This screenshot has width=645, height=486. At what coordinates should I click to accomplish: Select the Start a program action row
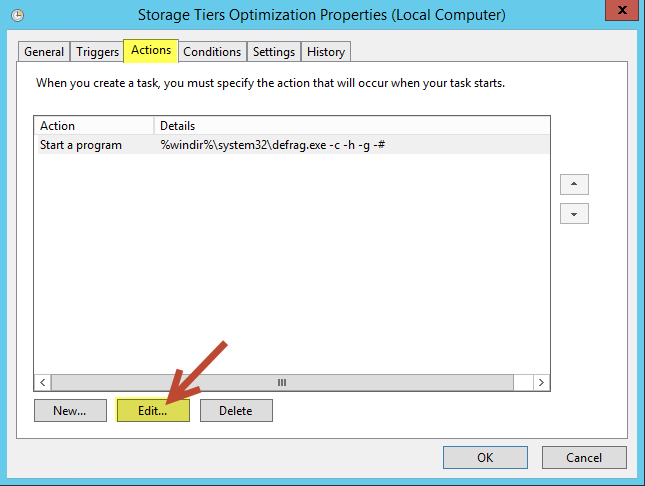(293, 145)
